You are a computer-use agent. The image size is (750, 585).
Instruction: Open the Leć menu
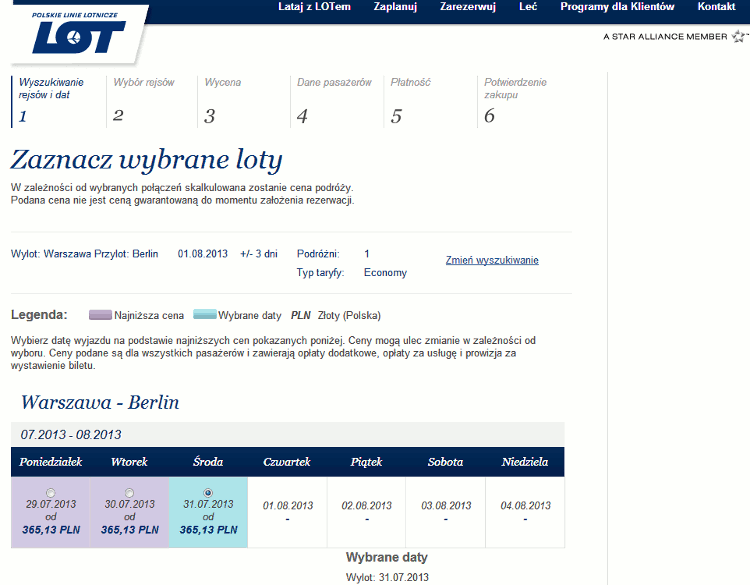point(528,7)
